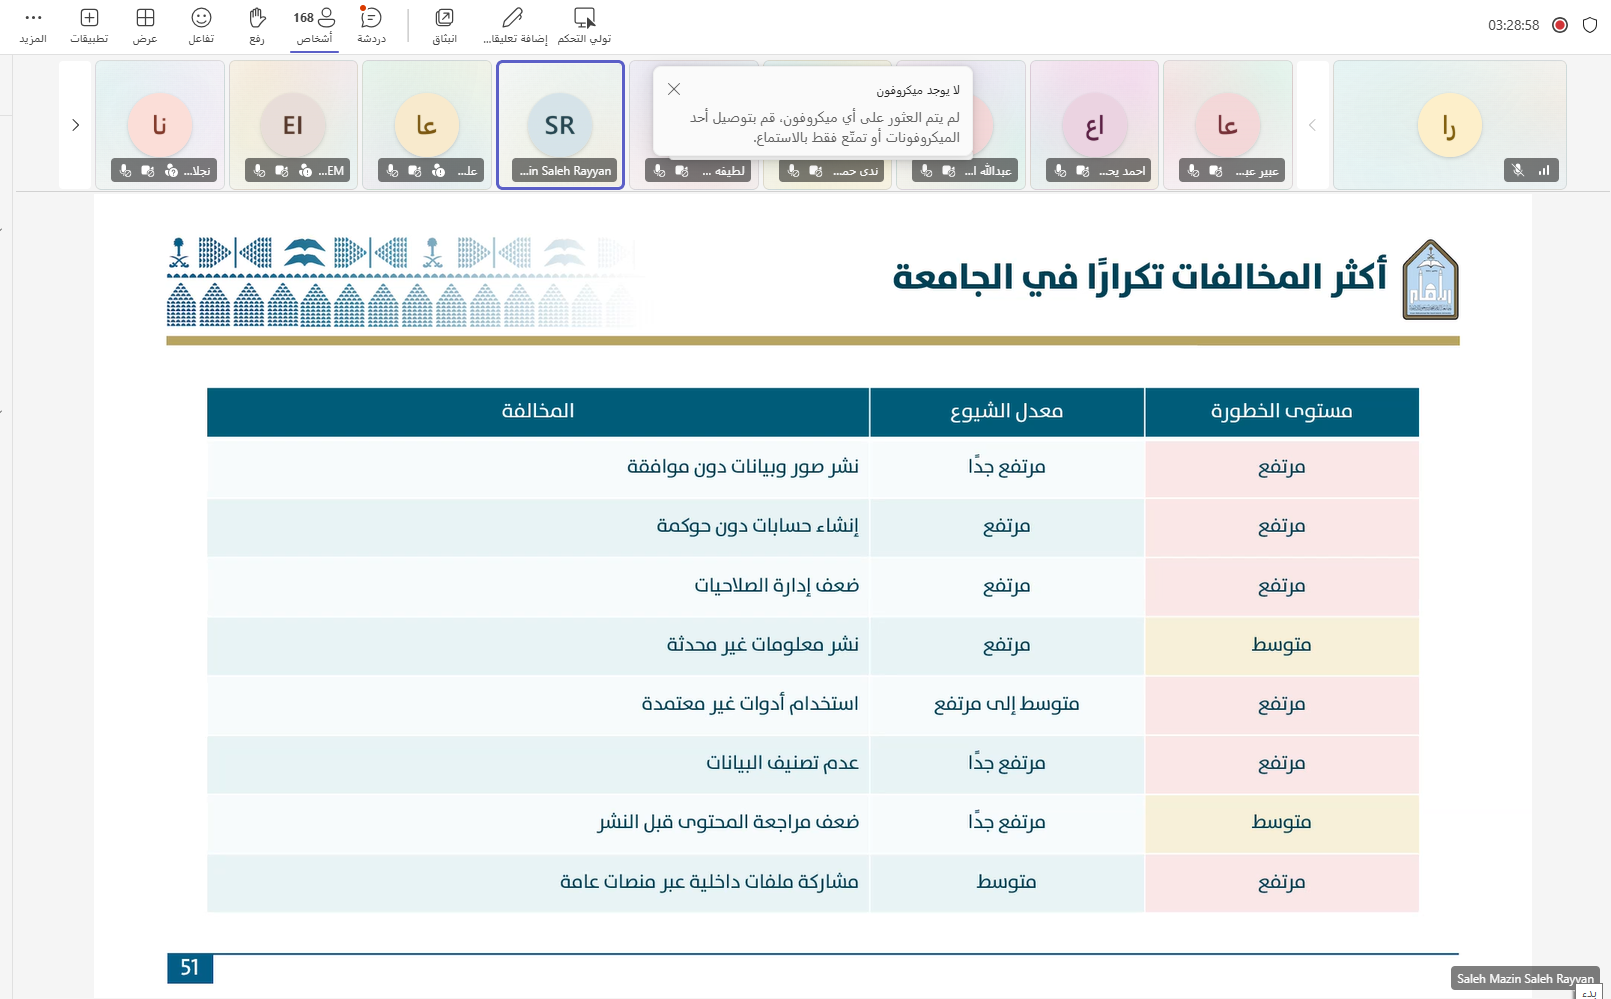Viewport: 1611px width, 999px height.
Task: Click the meeting timer 03:28:58
Action: pos(1513,25)
